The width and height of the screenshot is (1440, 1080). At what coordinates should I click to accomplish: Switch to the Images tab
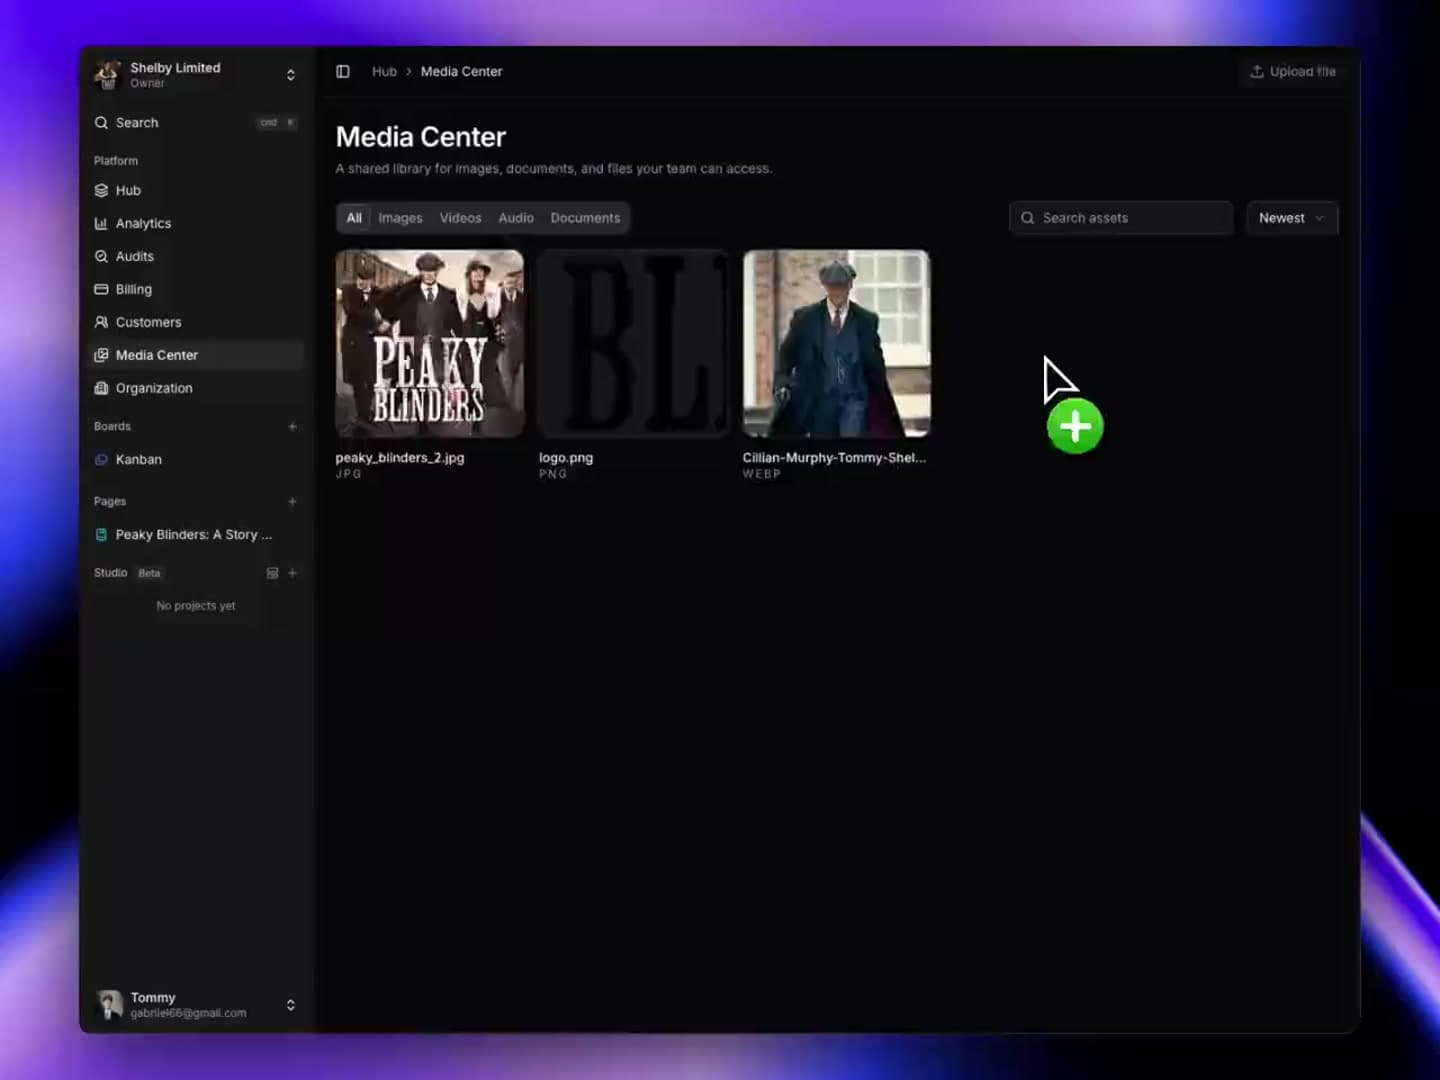tap(400, 218)
